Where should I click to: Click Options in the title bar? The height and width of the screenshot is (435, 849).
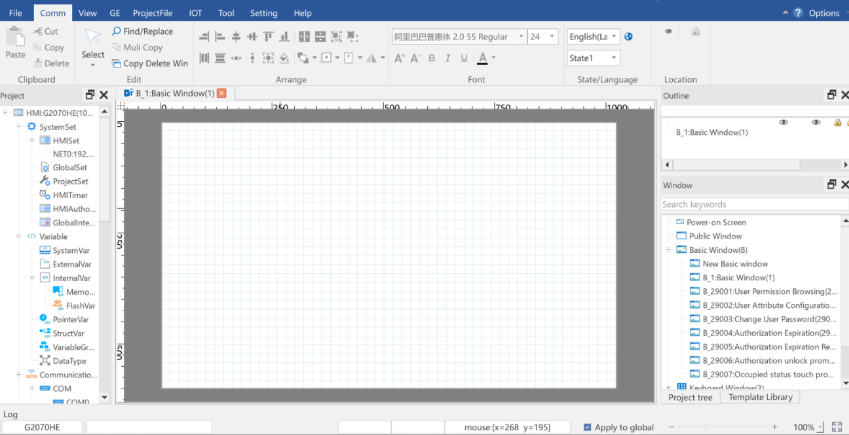pyautogui.click(x=824, y=13)
